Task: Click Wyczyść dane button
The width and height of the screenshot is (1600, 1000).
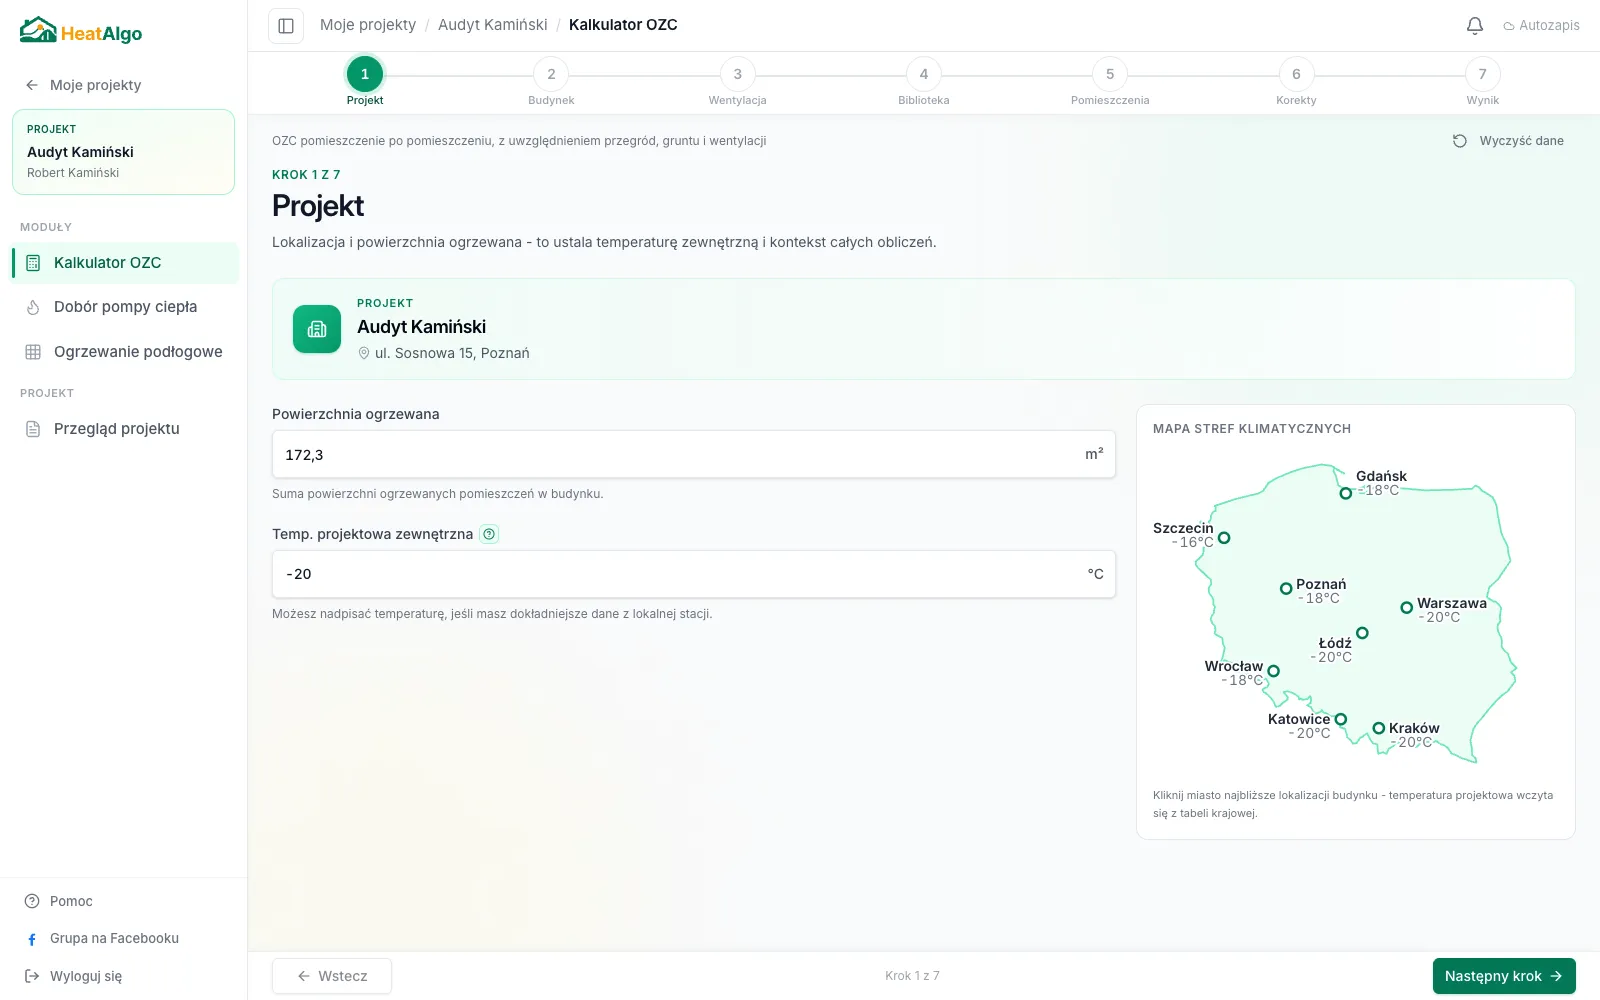Action: [x=1508, y=141]
